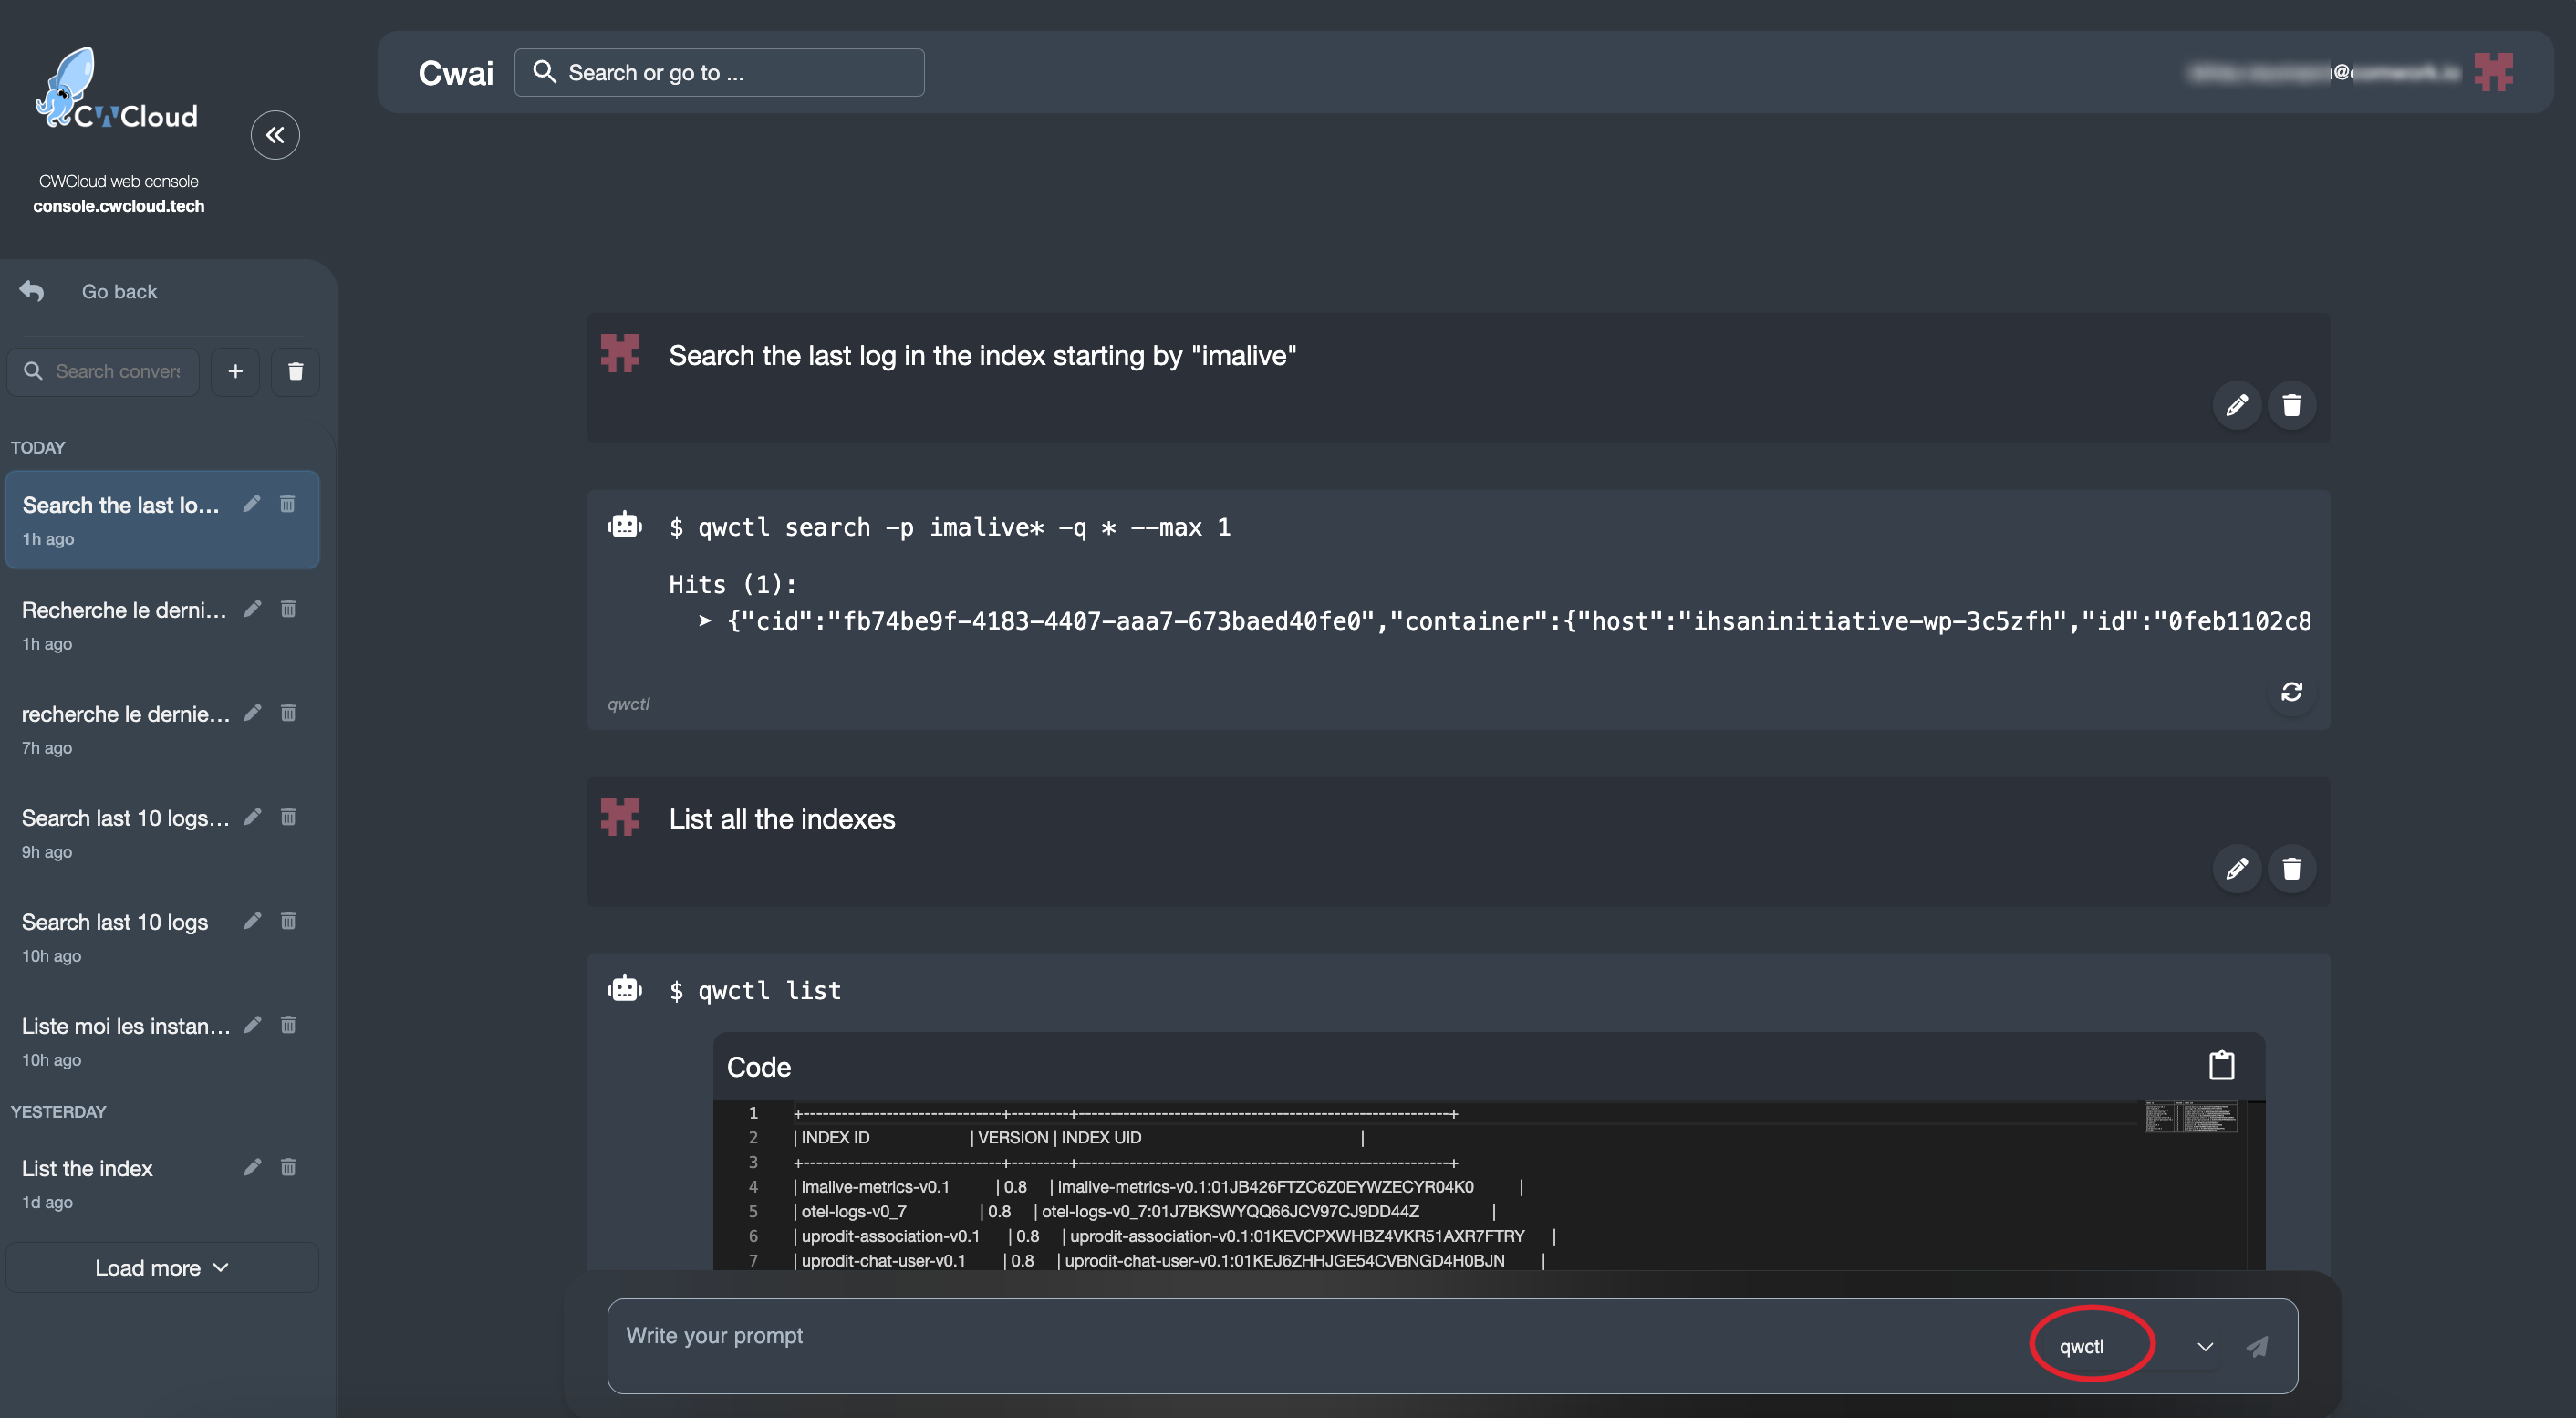Click the italic 'qwctl' response footer label
Screen dimensions: 2576x1418
tap(629, 704)
